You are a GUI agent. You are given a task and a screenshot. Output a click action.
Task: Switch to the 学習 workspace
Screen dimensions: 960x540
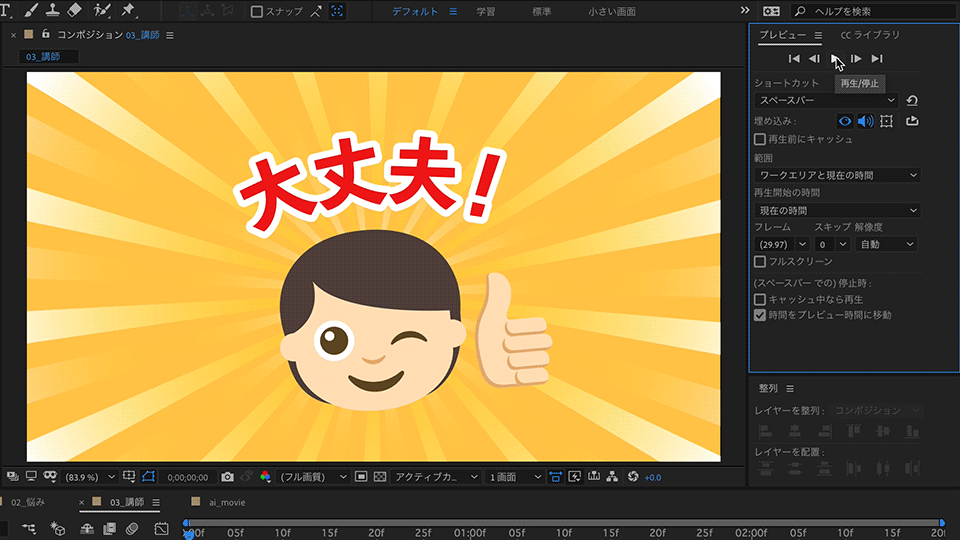coord(486,12)
